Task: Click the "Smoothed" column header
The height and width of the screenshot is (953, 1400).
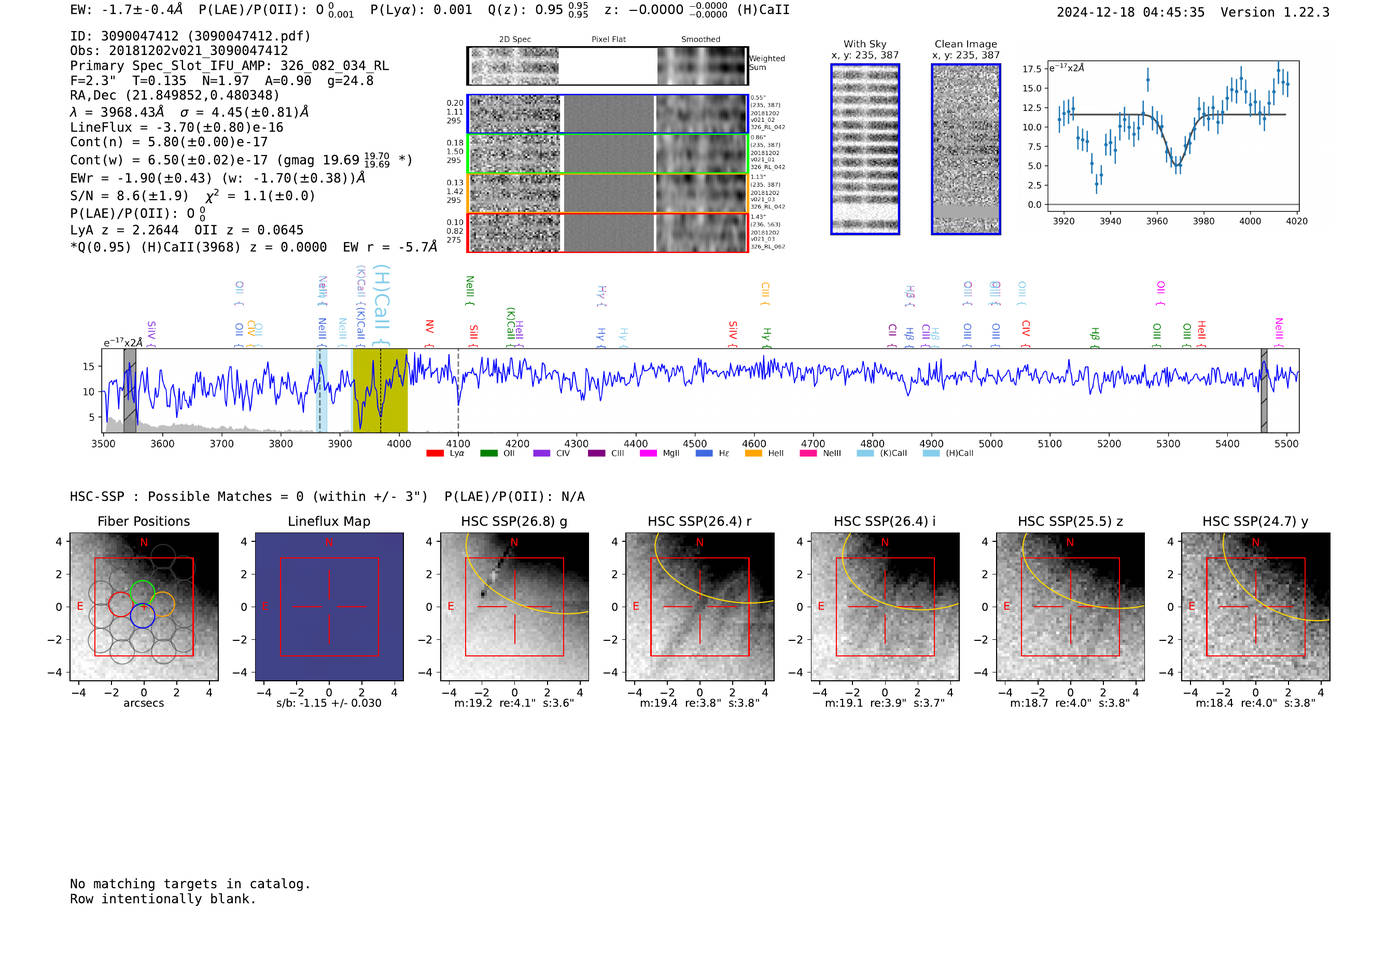Action: tap(700, 39)
